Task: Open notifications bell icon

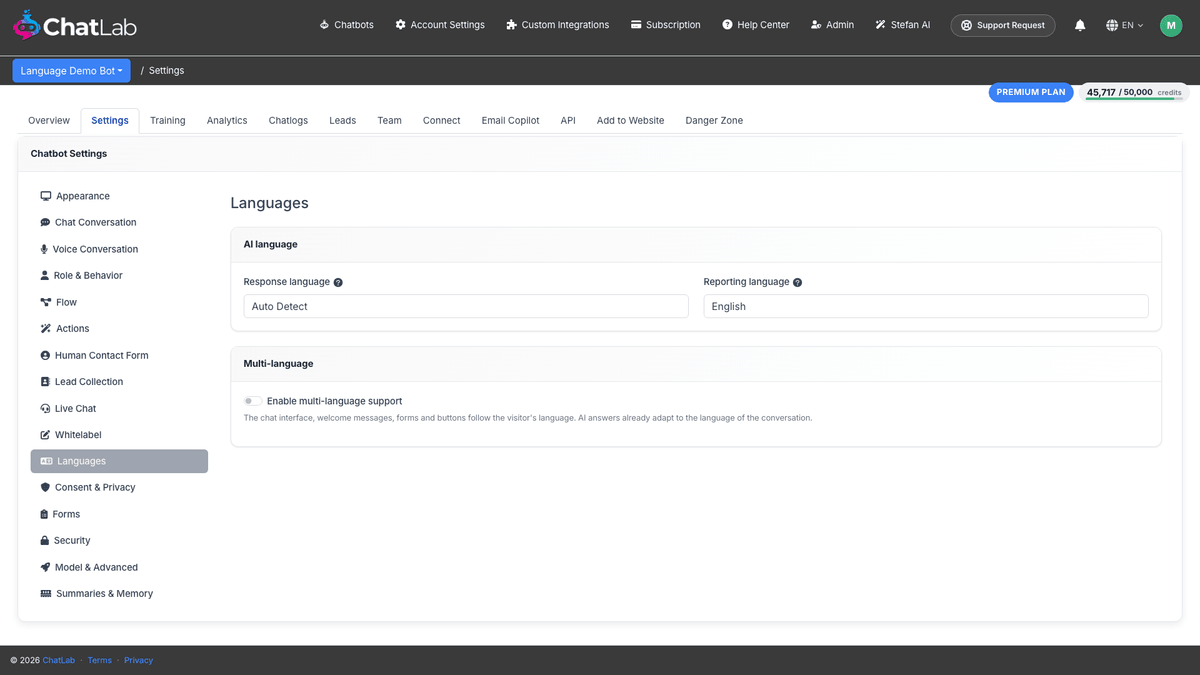Action: pyautogui.click(x=1080, y=25)
